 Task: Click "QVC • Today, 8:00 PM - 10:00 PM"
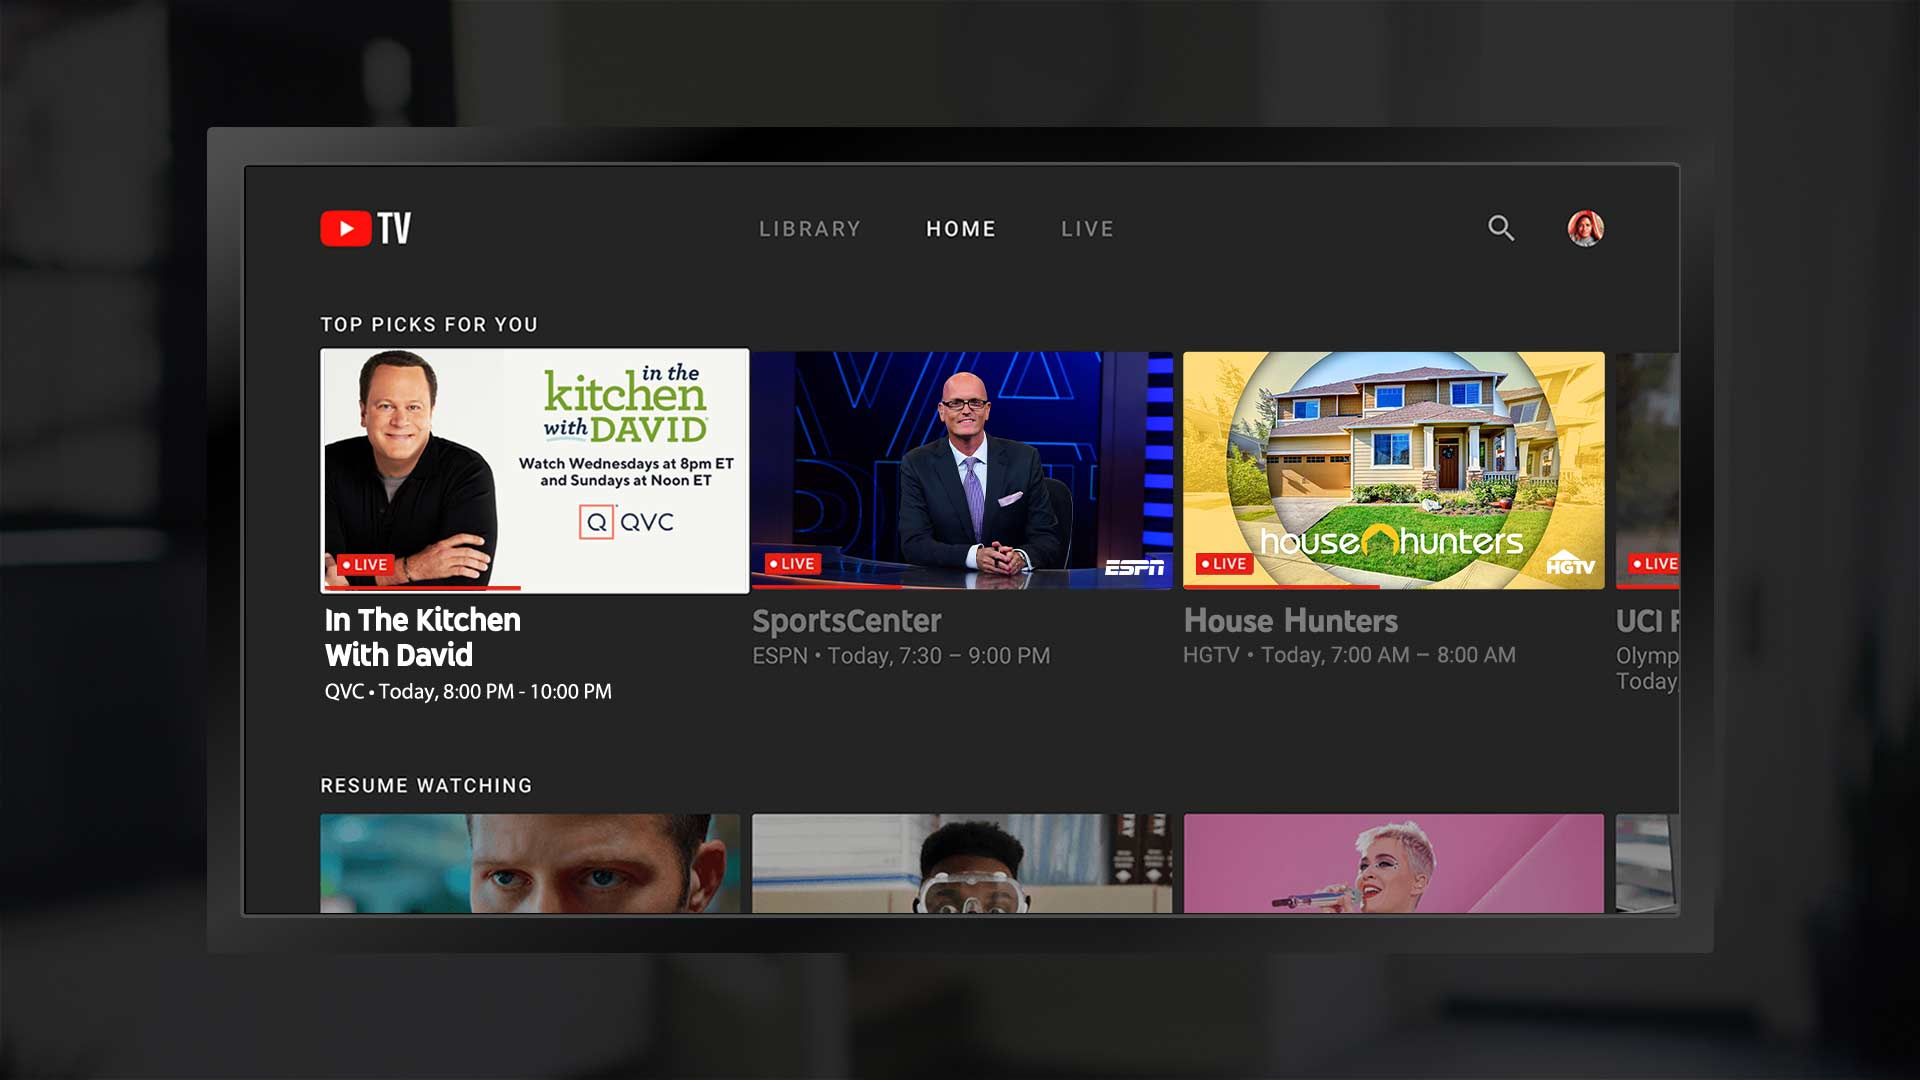click(468, 692)
